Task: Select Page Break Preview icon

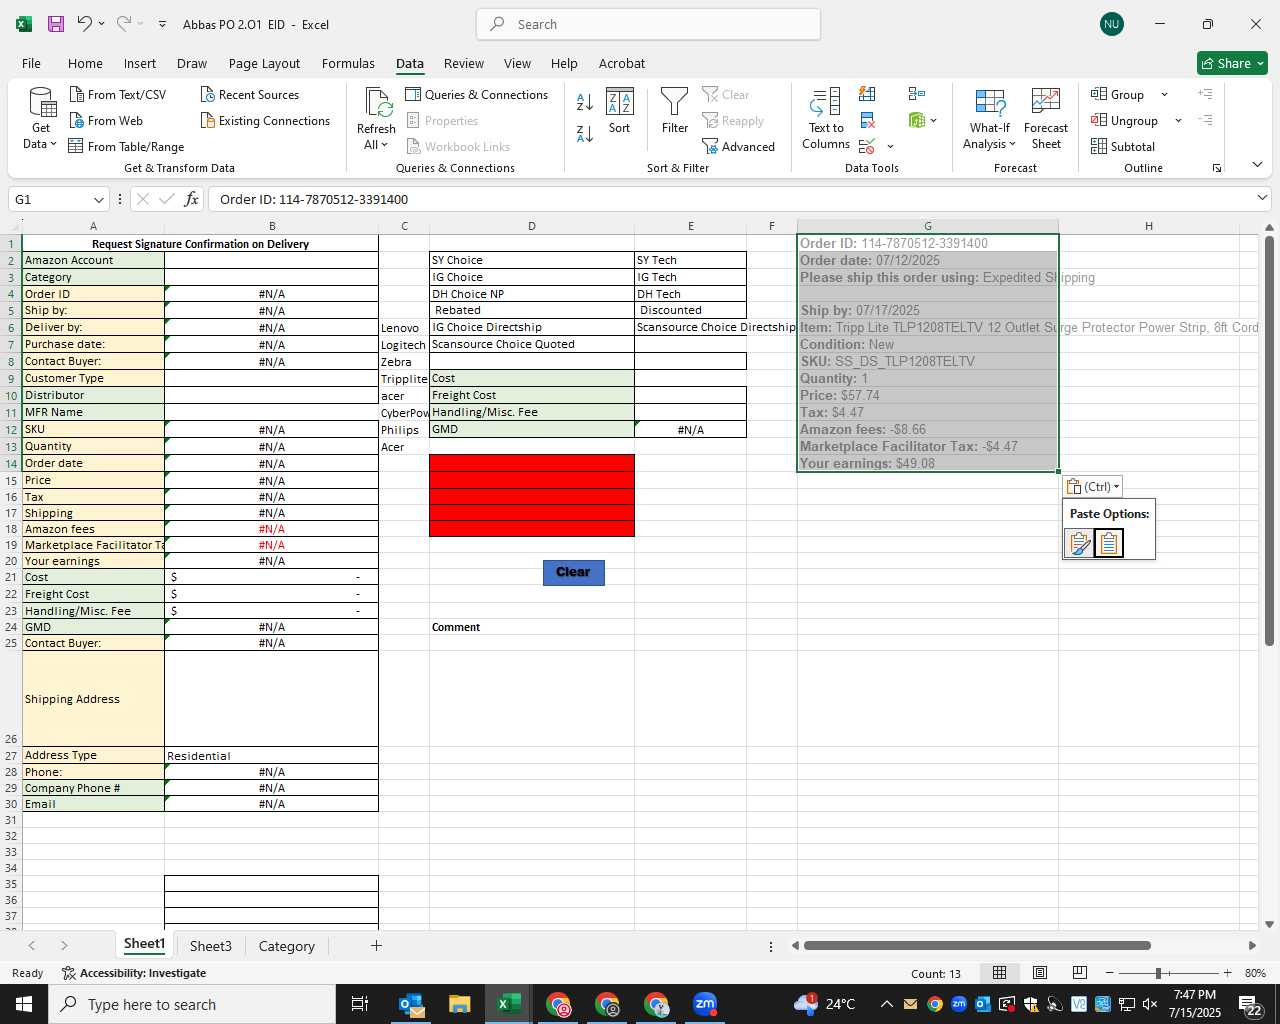Action: [1079, 973]
